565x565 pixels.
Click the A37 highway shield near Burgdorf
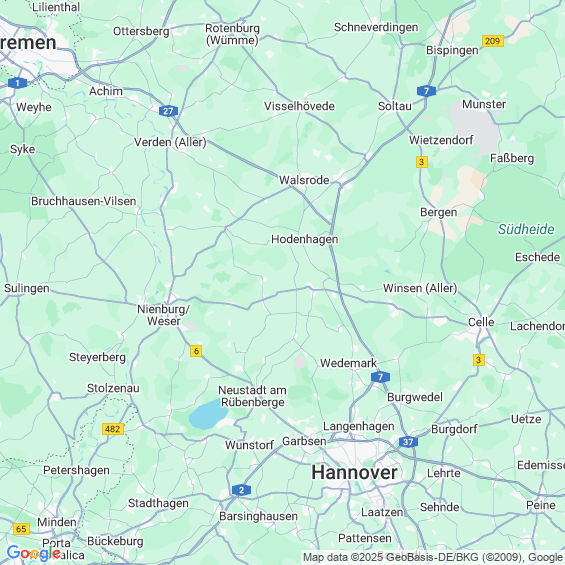point(408,442)
